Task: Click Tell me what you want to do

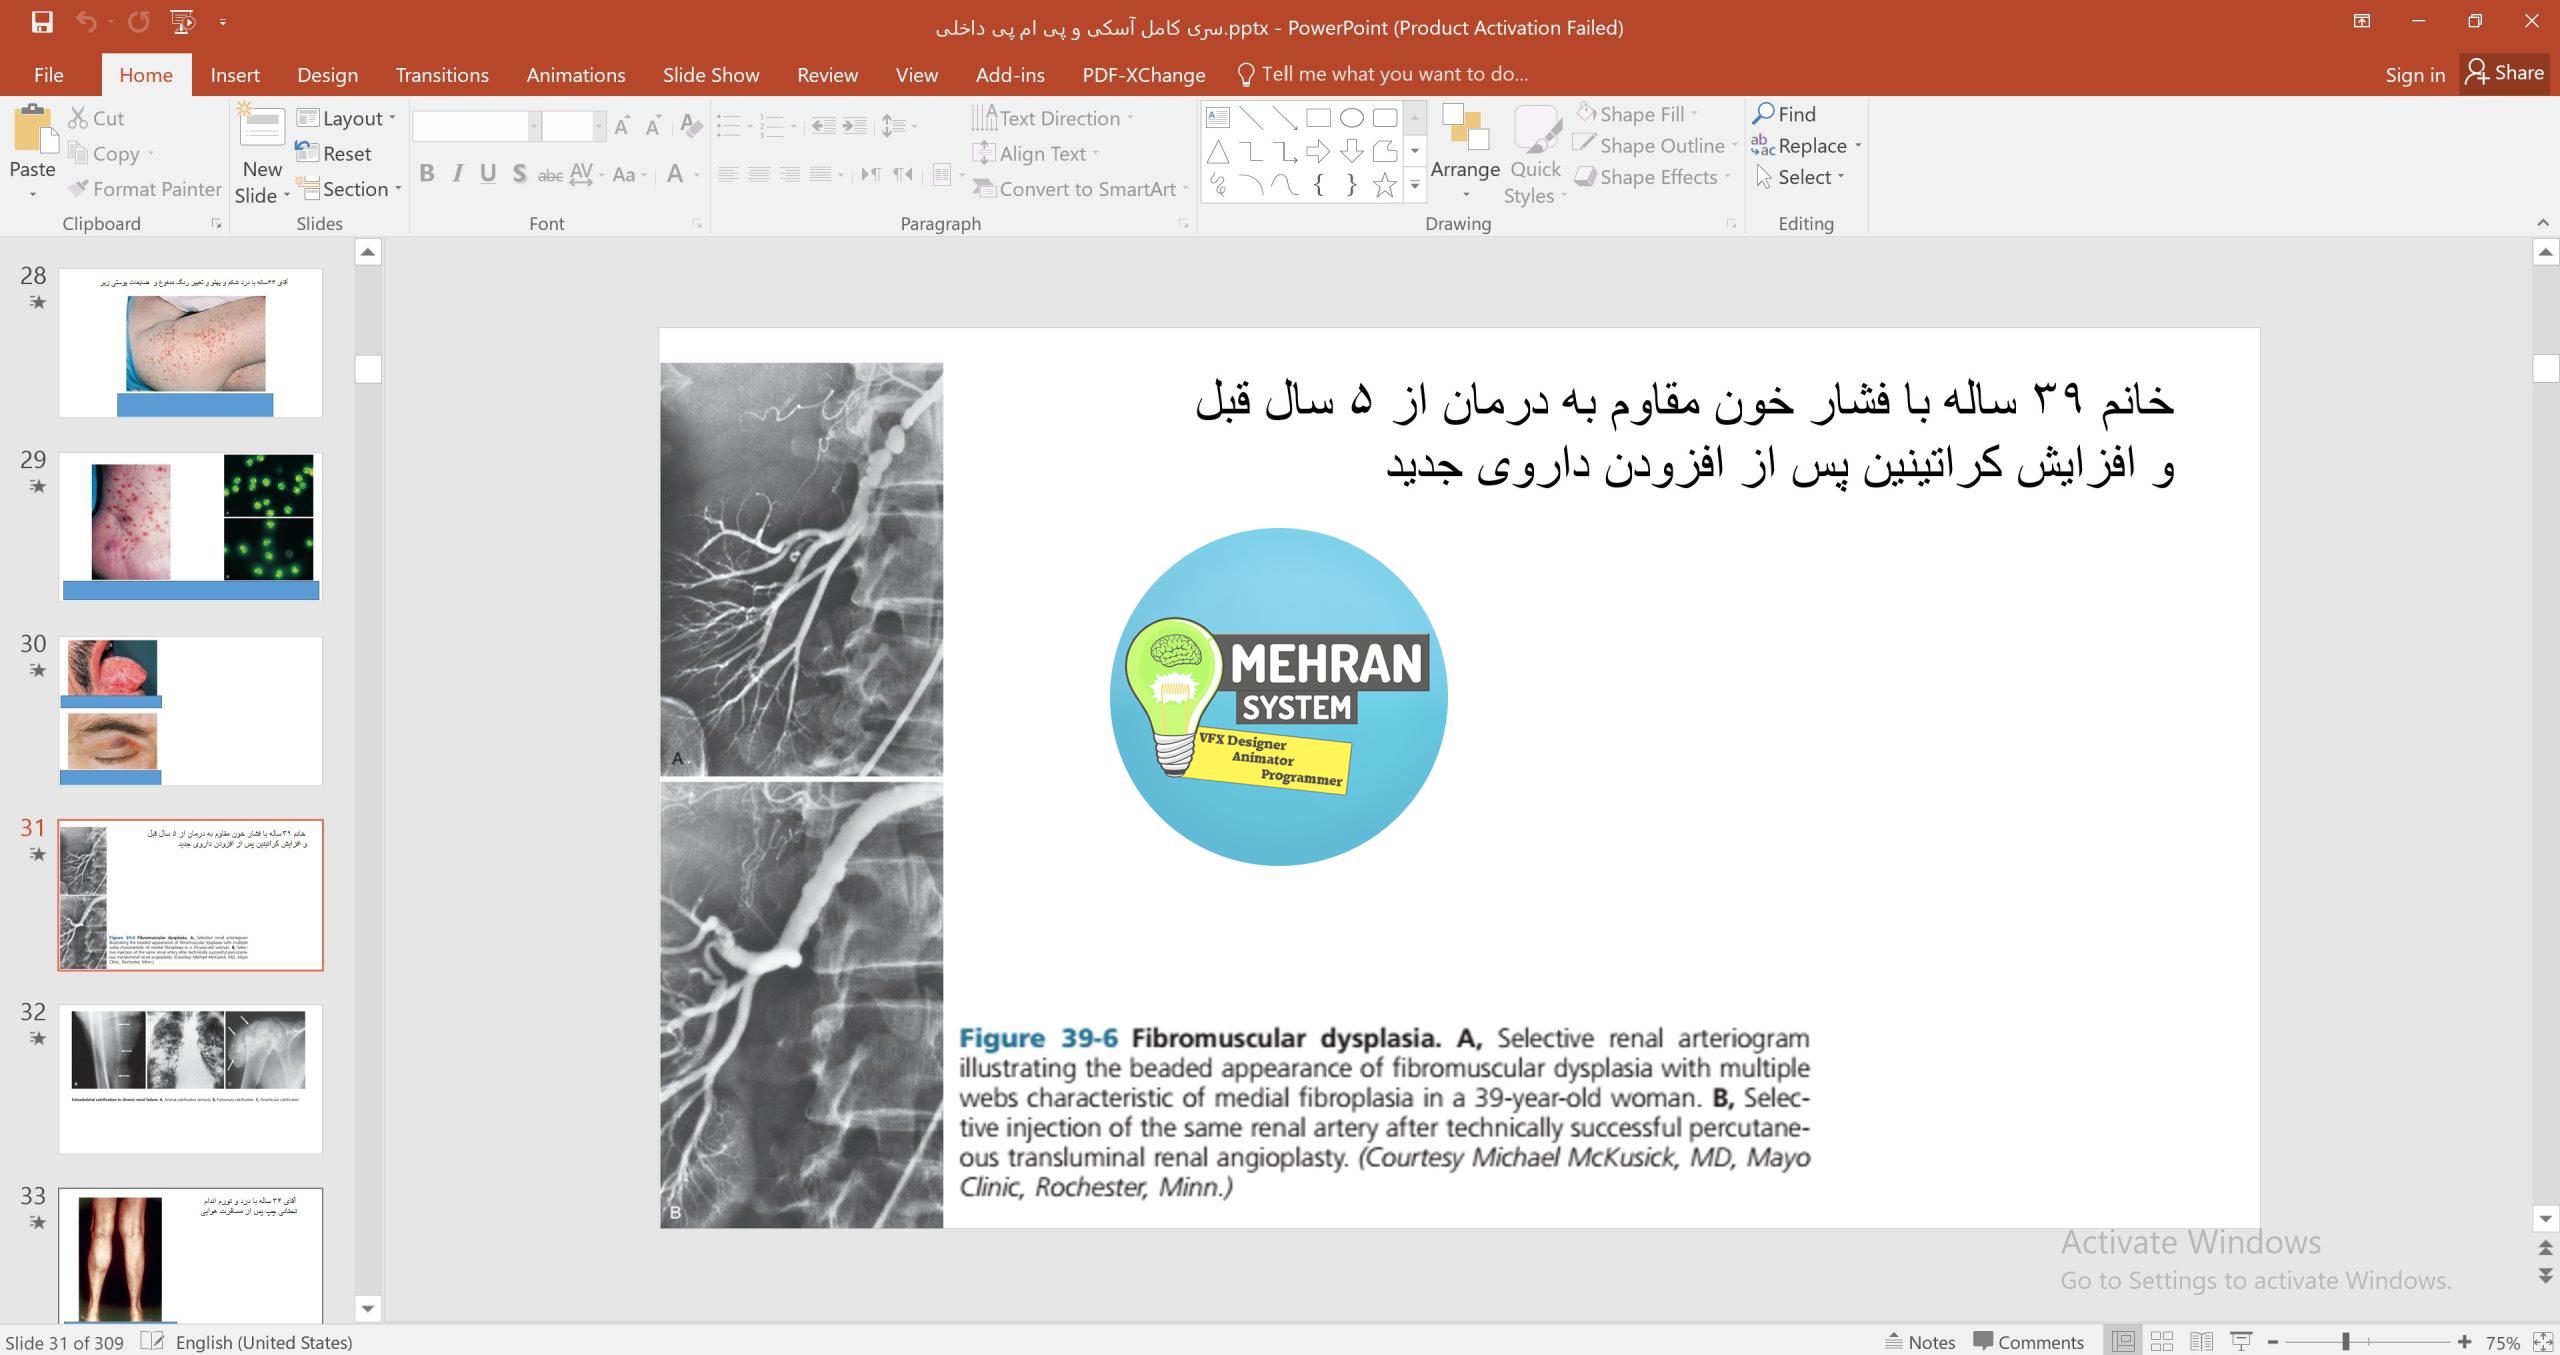Action: click(1383, 74)
